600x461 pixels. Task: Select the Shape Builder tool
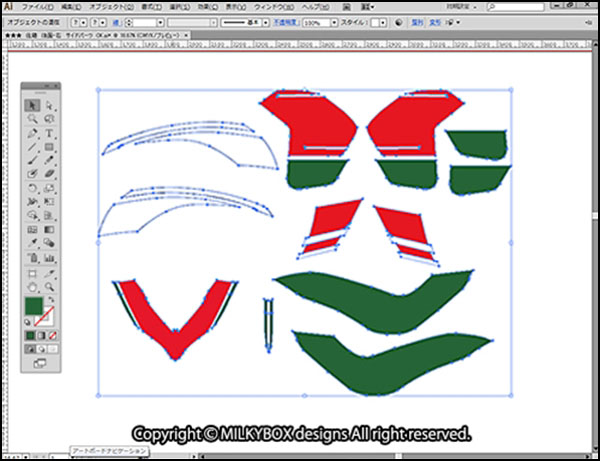[x=32, y=215]
